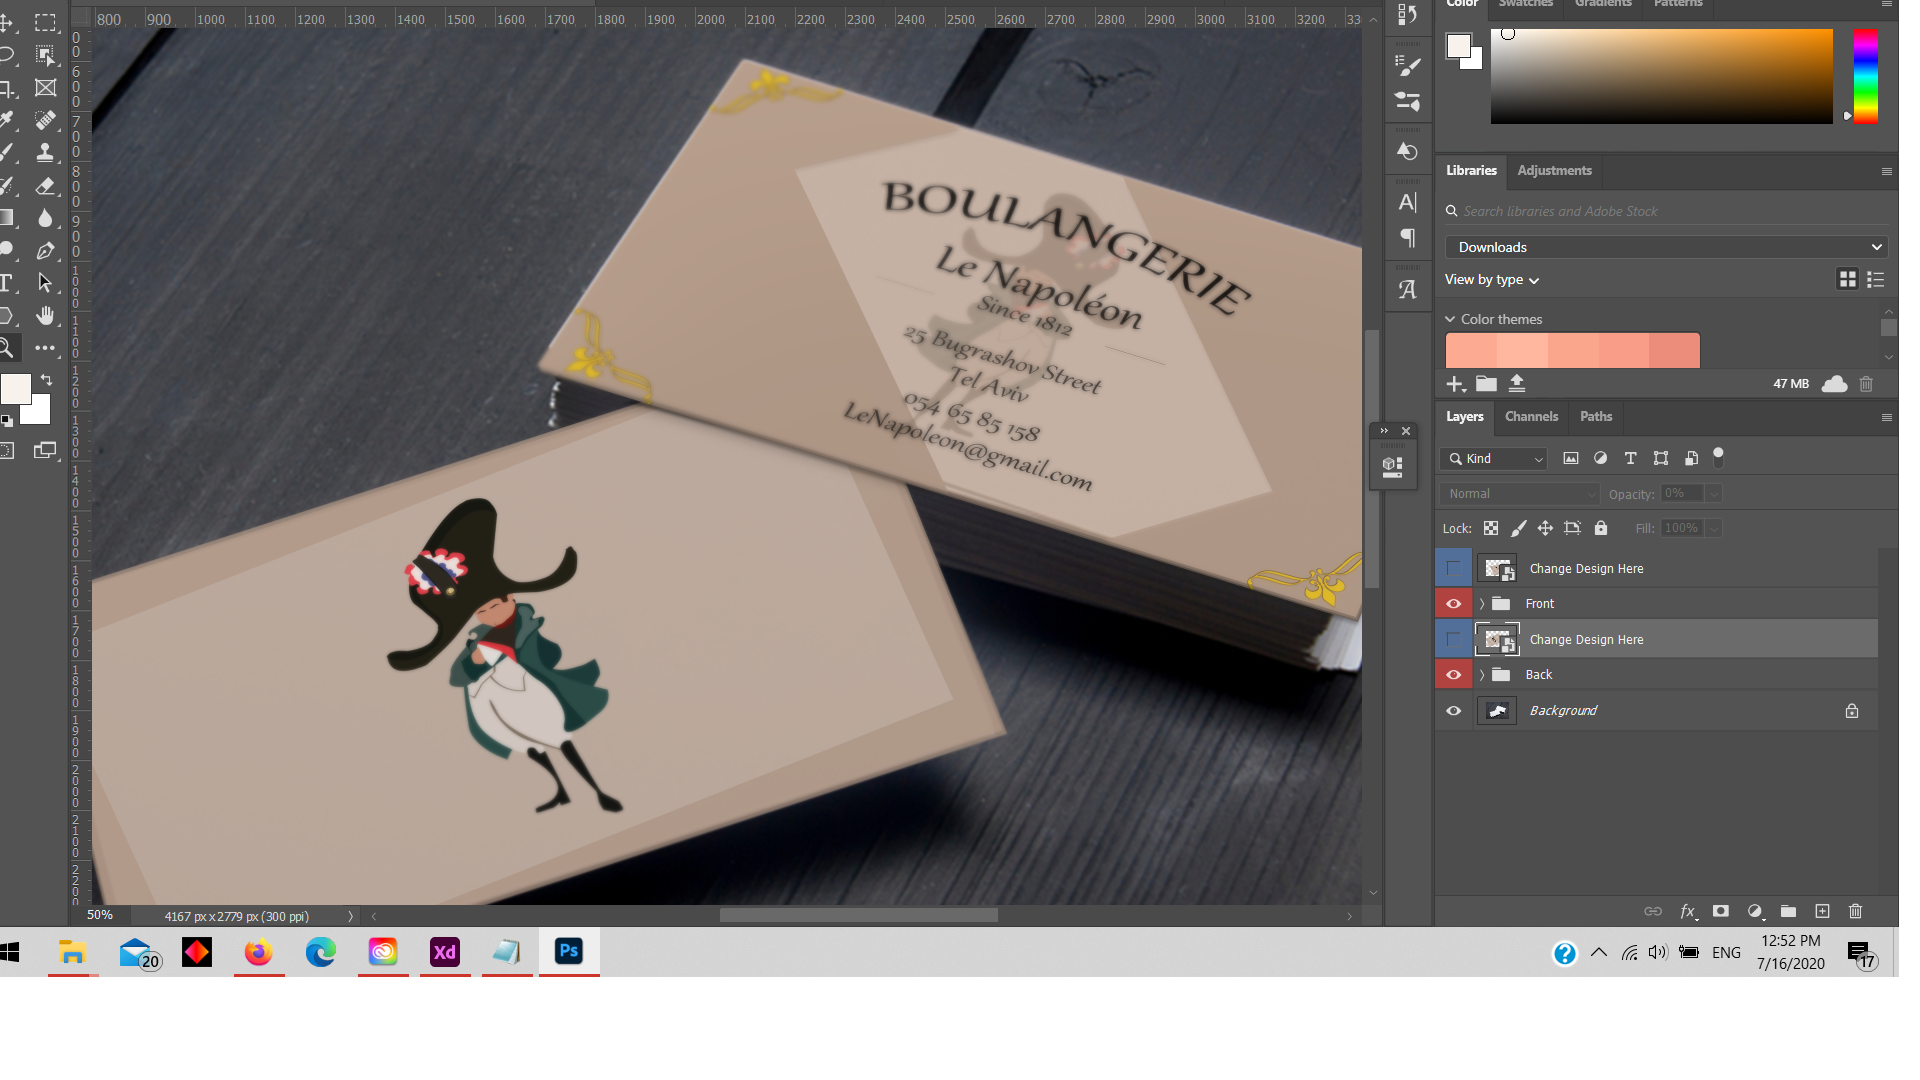Viewport: 1920px width, 1080px height.
Task: Expand the Front group in Layers panel
Action: [1481, 603]
